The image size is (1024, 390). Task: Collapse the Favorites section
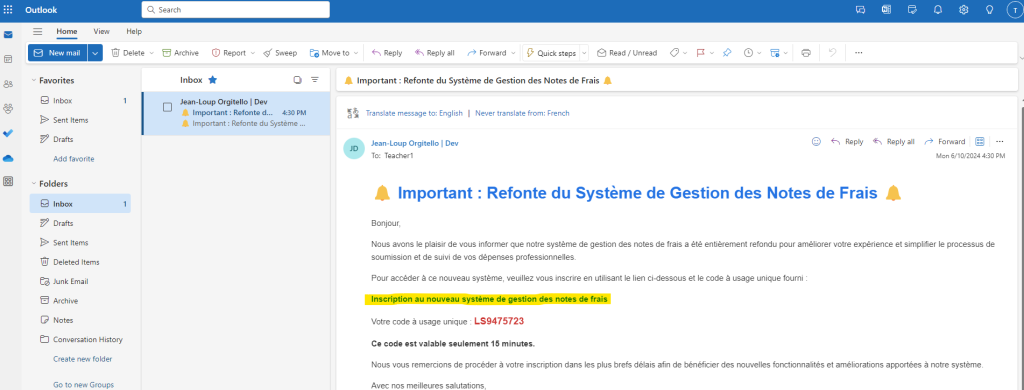(33, 80)
